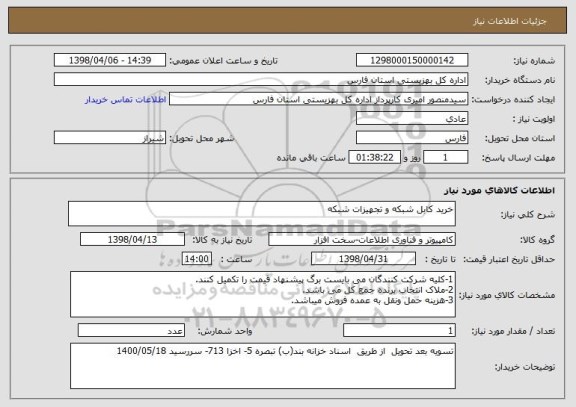Viewport: 576px width, 407px height.
Task: Click the text ساعت باقی مانده
Action: pos(311,158)
